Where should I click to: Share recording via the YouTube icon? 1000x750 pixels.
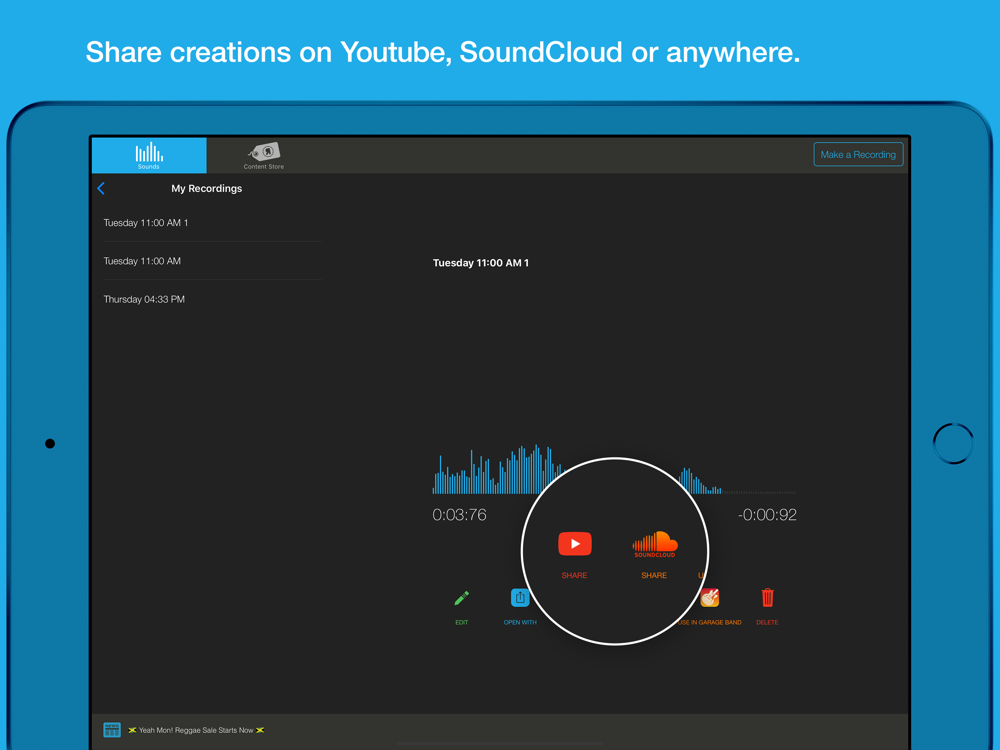[x=575, y=544]
